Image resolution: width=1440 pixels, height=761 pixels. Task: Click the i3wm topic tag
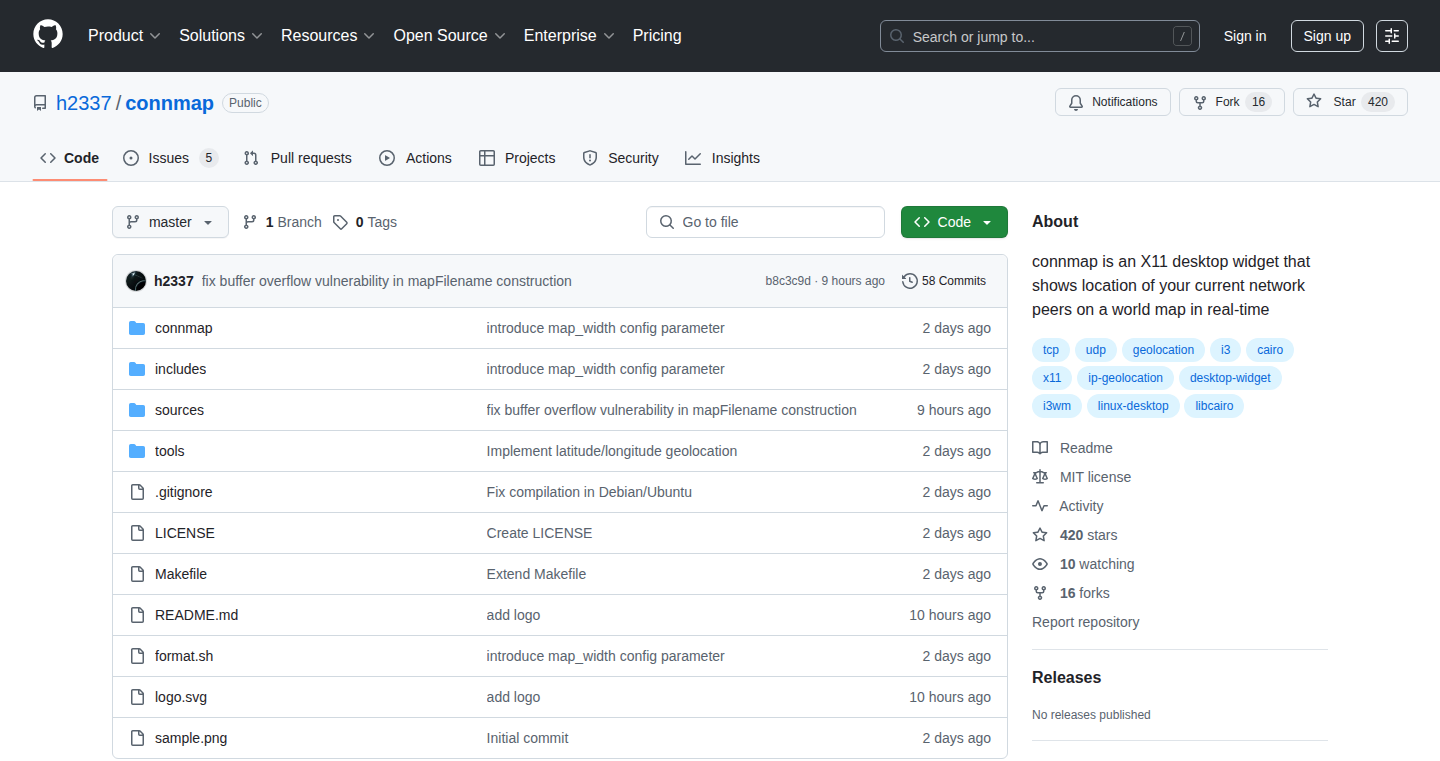coord(1056,406)
